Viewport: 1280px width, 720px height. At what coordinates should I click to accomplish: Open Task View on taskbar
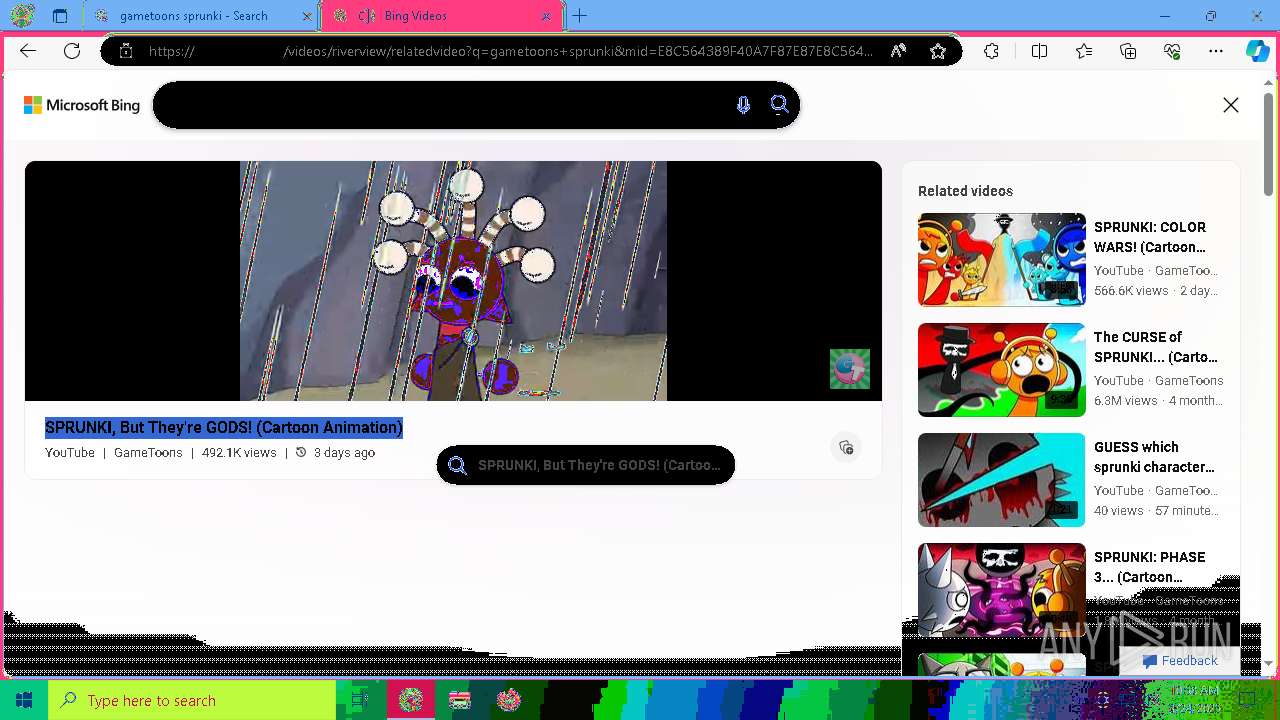pos(360,700)
